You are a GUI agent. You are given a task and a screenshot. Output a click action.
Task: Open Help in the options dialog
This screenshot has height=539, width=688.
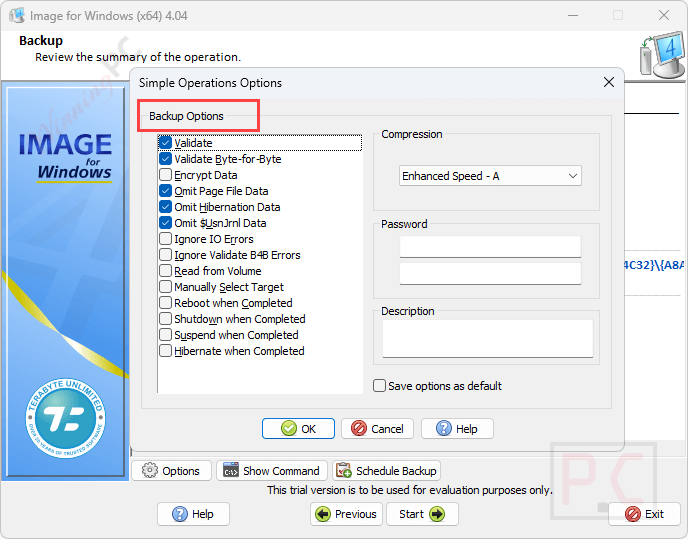[457, 428]
